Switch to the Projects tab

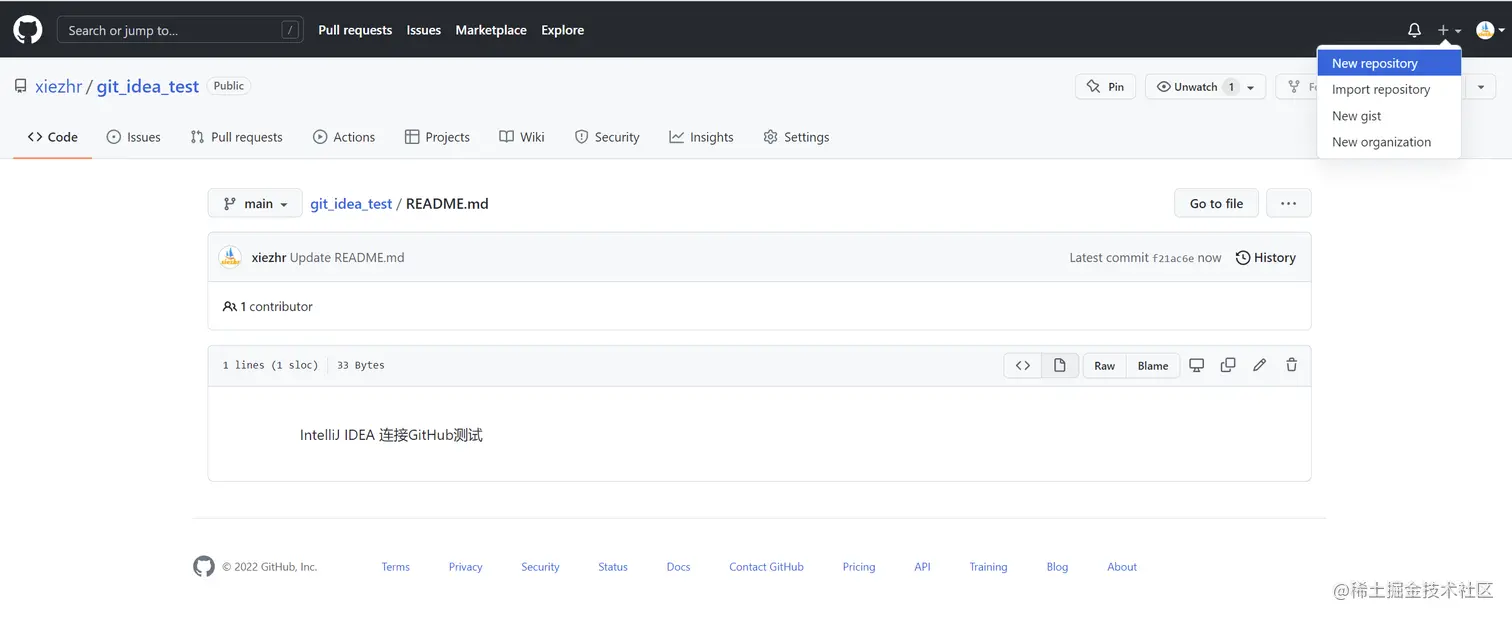point(437,137)
